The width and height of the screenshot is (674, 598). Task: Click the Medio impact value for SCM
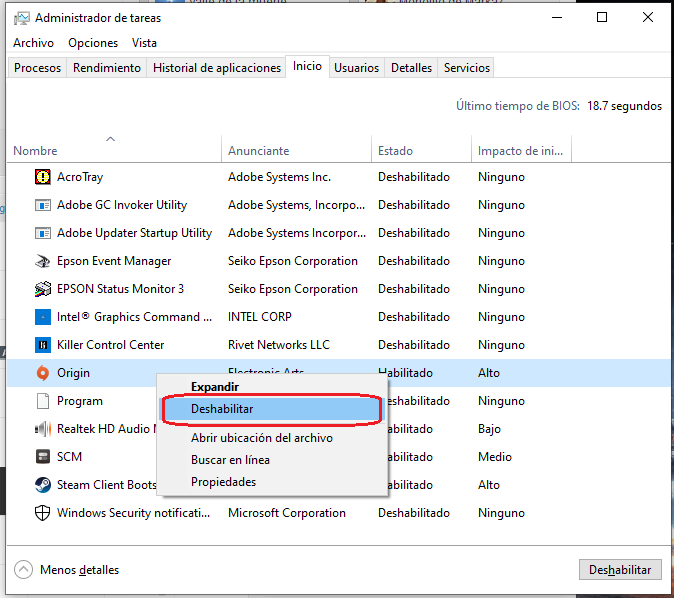(495, 457)
